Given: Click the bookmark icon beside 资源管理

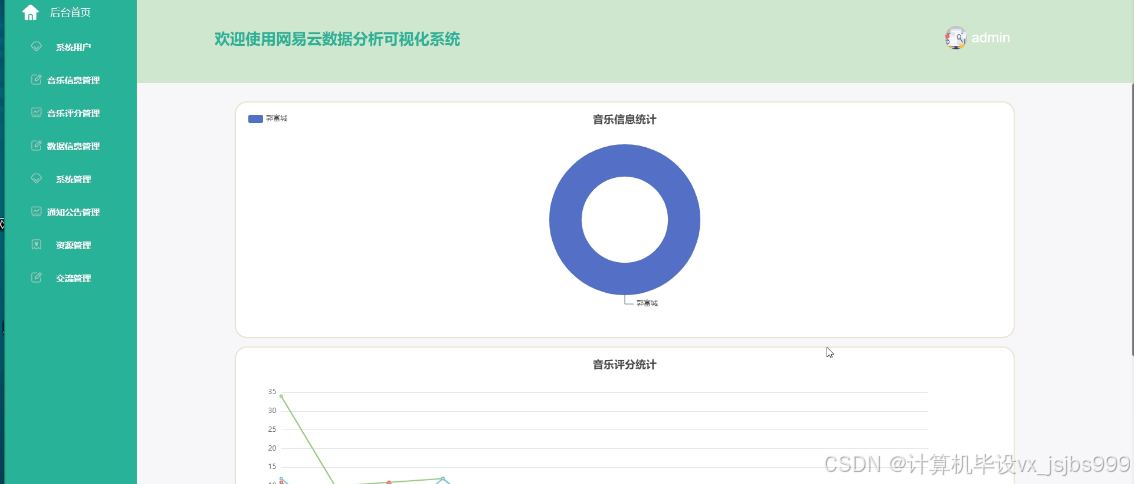Looking at the screenshot, I should [36, 245].
